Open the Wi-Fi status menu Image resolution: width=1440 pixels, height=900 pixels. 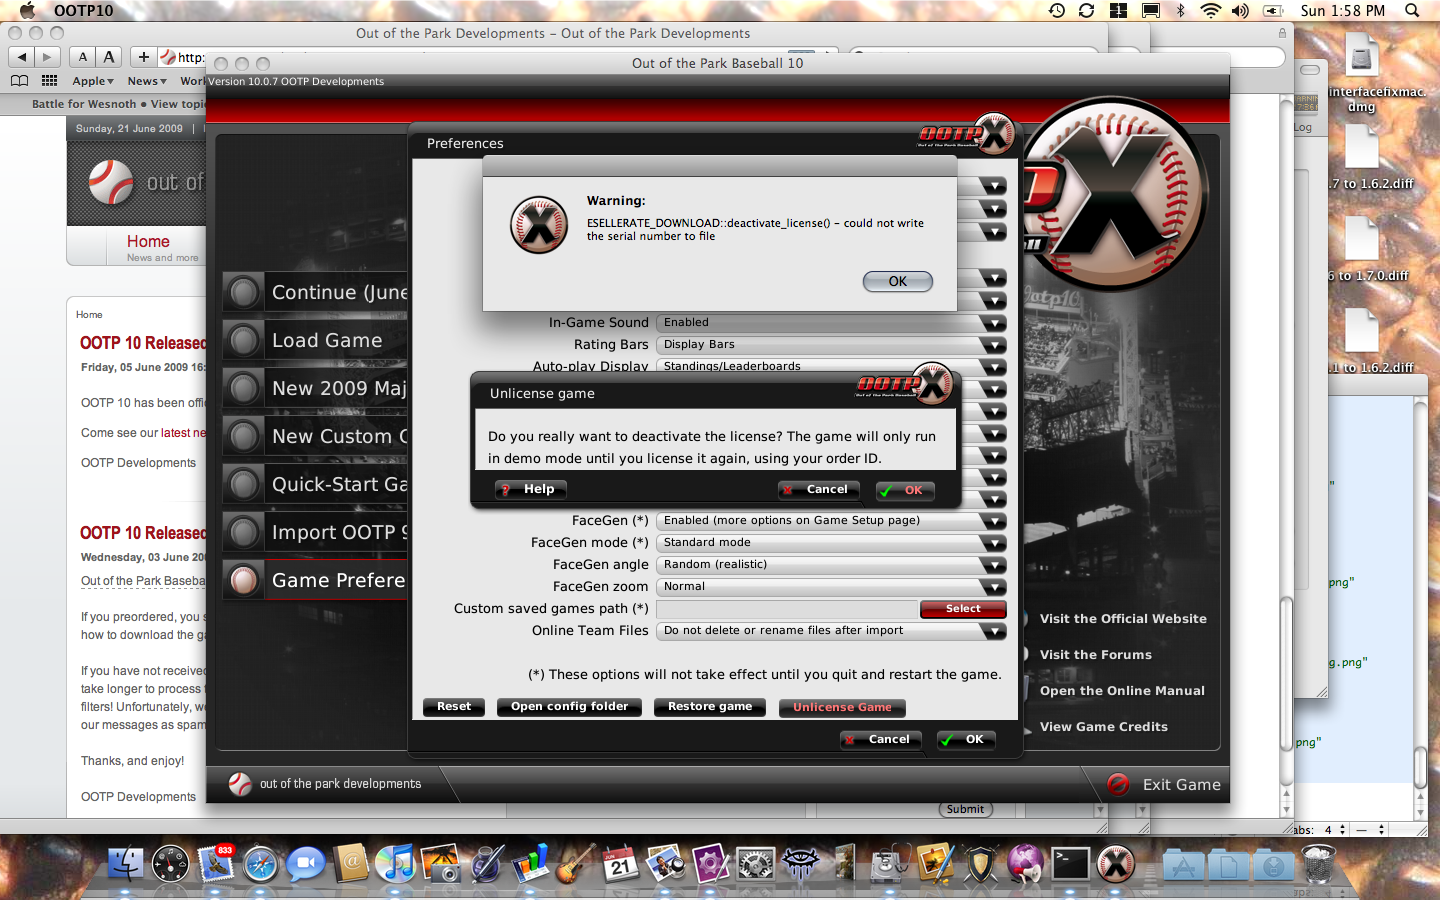pyautogui.click(x=1210, y=10)
